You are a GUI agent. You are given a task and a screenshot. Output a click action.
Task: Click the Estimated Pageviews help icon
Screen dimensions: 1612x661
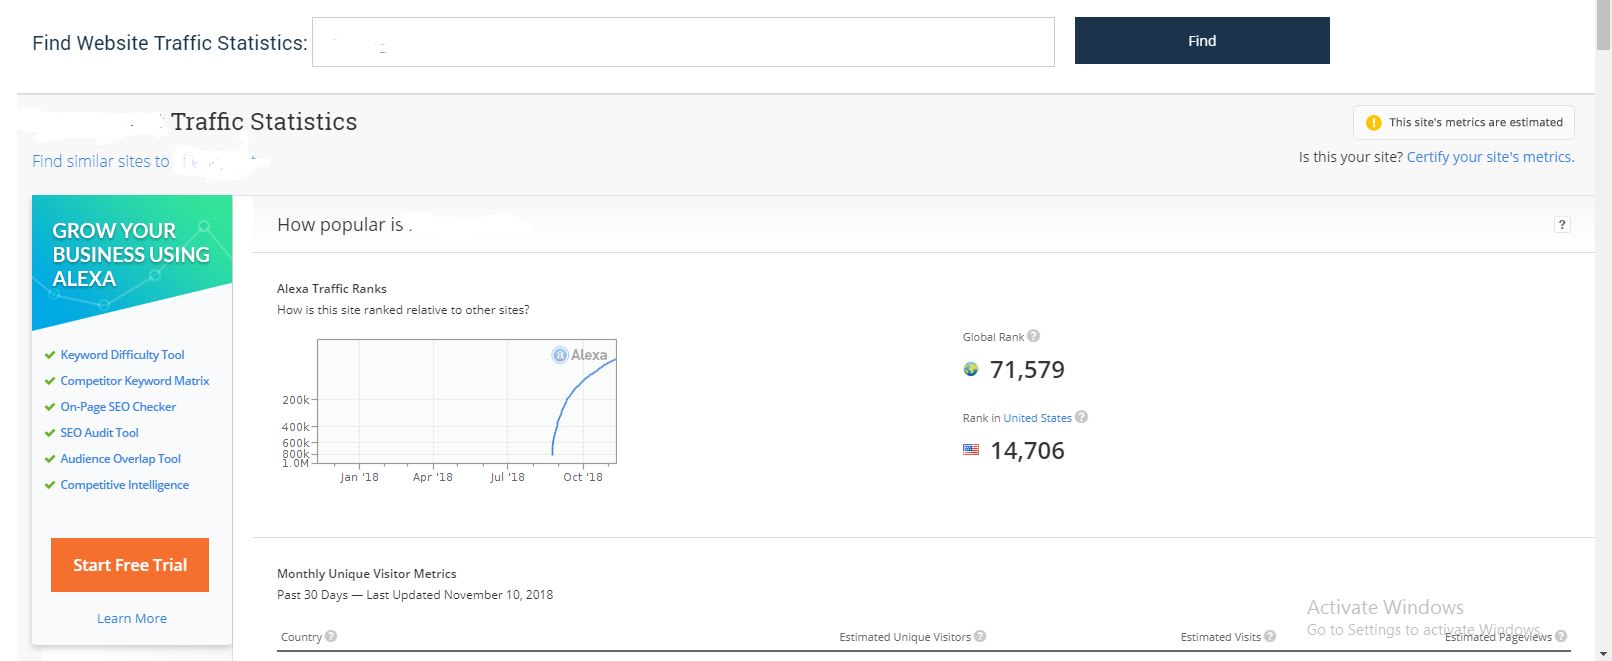click(x=1561, y=636)
